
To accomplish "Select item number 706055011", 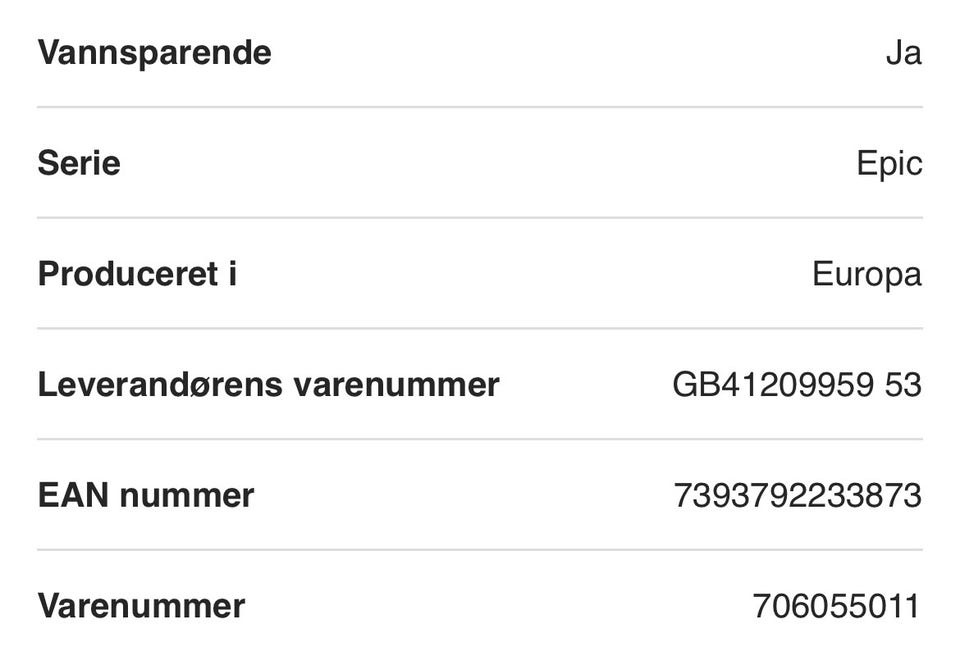I will (836, 606).
